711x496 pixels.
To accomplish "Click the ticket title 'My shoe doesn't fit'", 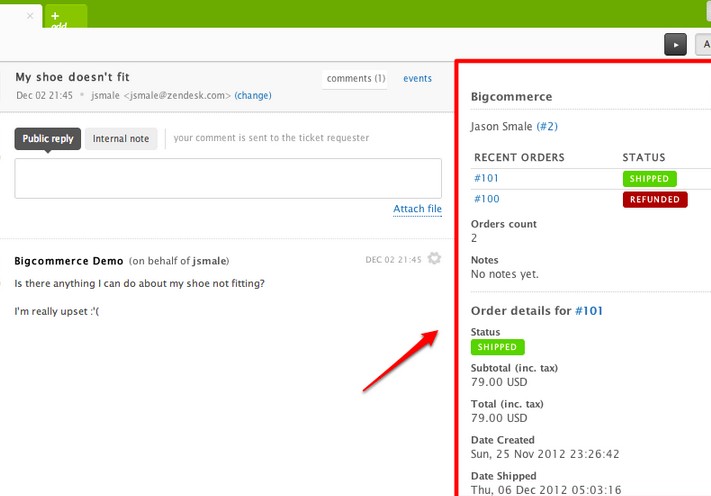I will [73, 77].
